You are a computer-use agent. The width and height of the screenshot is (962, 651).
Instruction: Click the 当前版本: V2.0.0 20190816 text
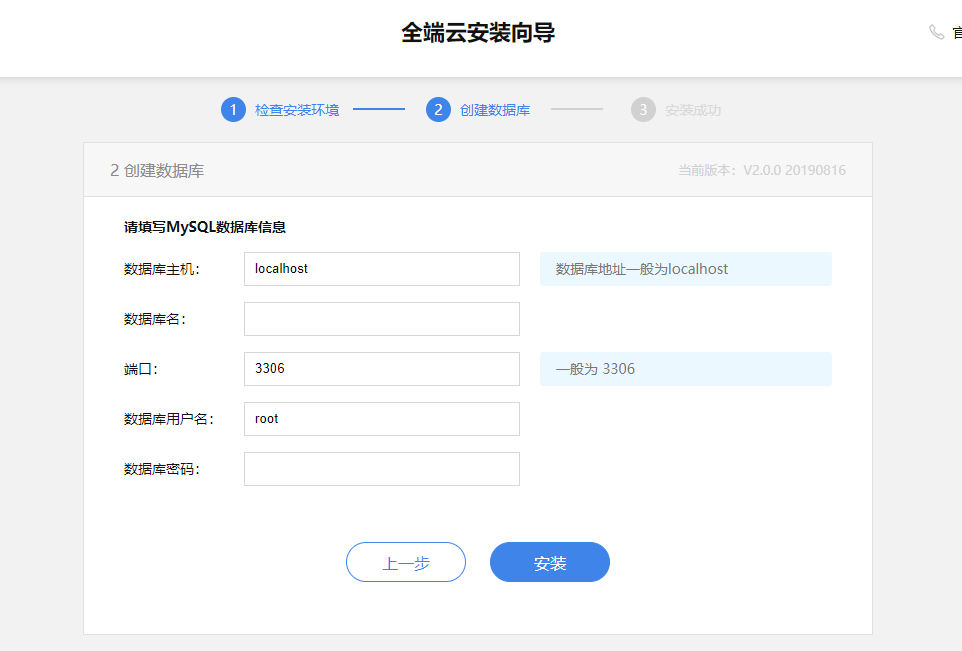click(x=762, y=170)
